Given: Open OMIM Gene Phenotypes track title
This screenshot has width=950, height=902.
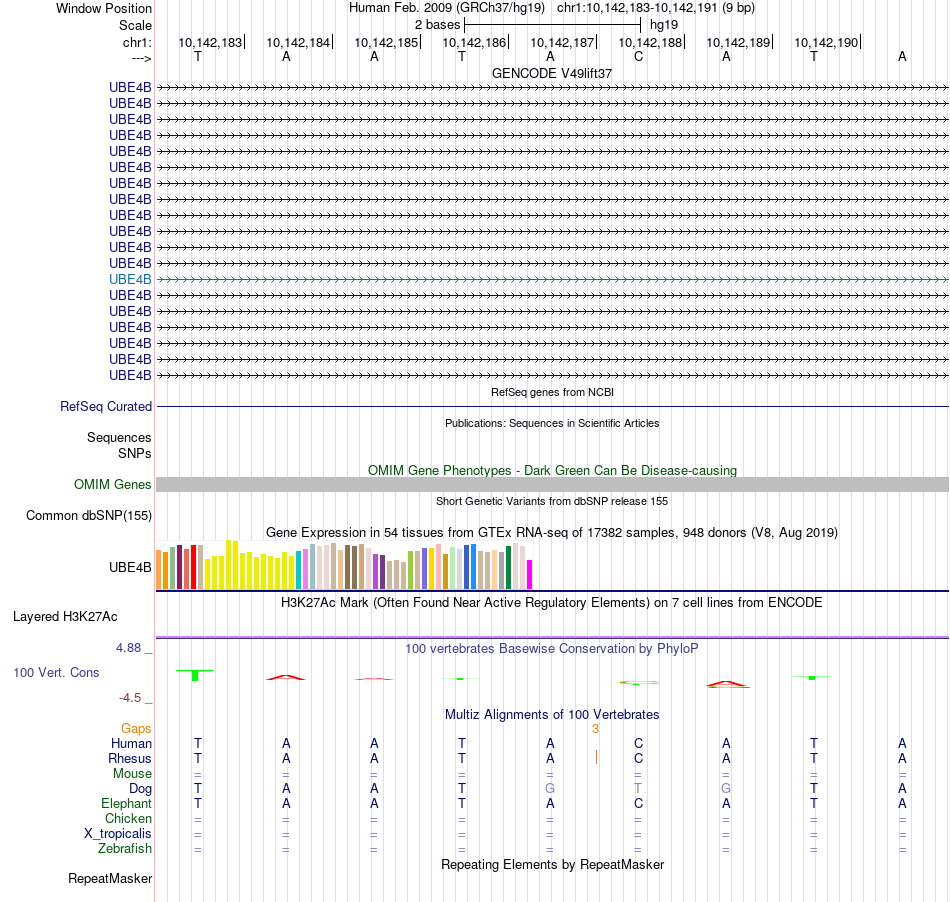Looking at the screenshot, I should tap(552, 471).
